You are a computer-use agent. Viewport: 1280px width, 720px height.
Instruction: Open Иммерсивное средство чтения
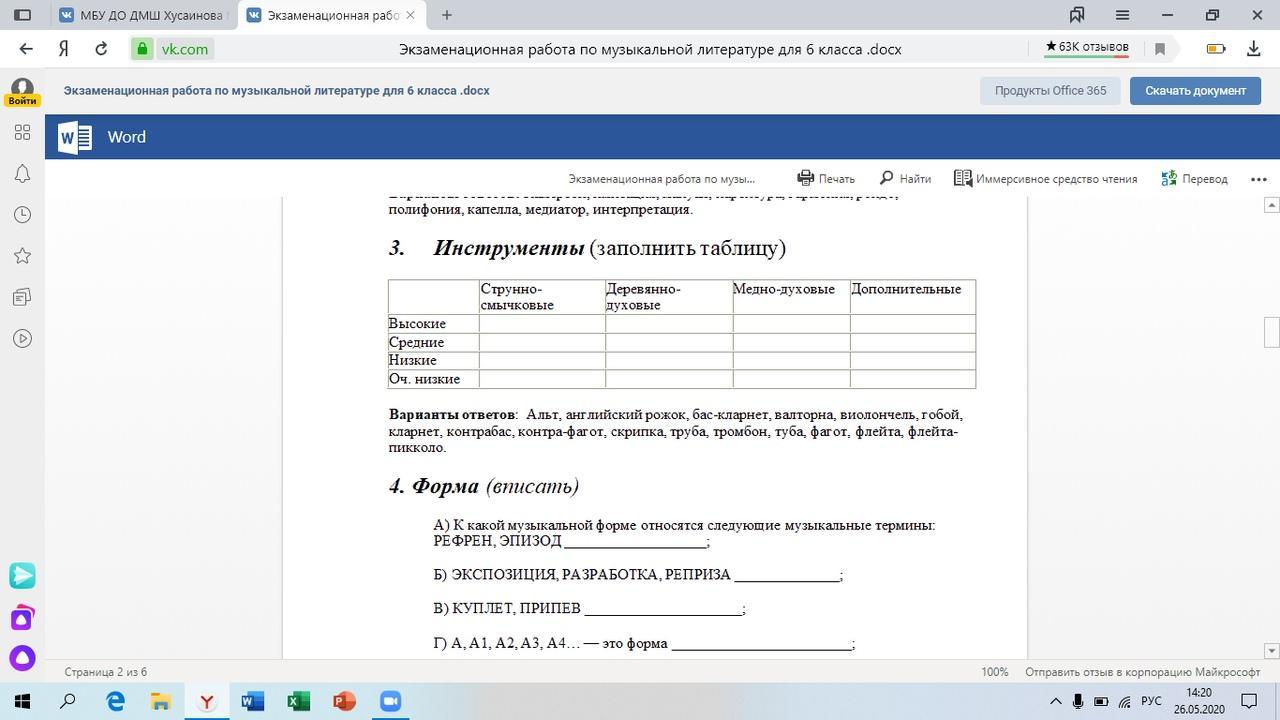click(1045, 179)
